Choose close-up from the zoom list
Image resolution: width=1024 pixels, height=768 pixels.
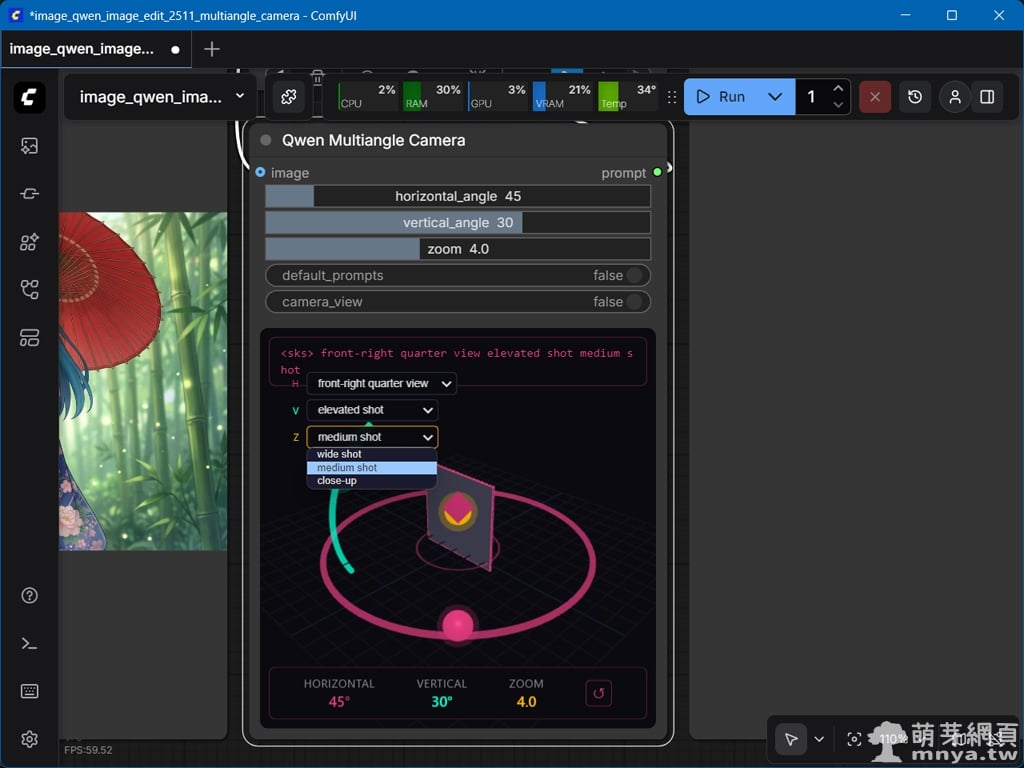tap(337, 481)
